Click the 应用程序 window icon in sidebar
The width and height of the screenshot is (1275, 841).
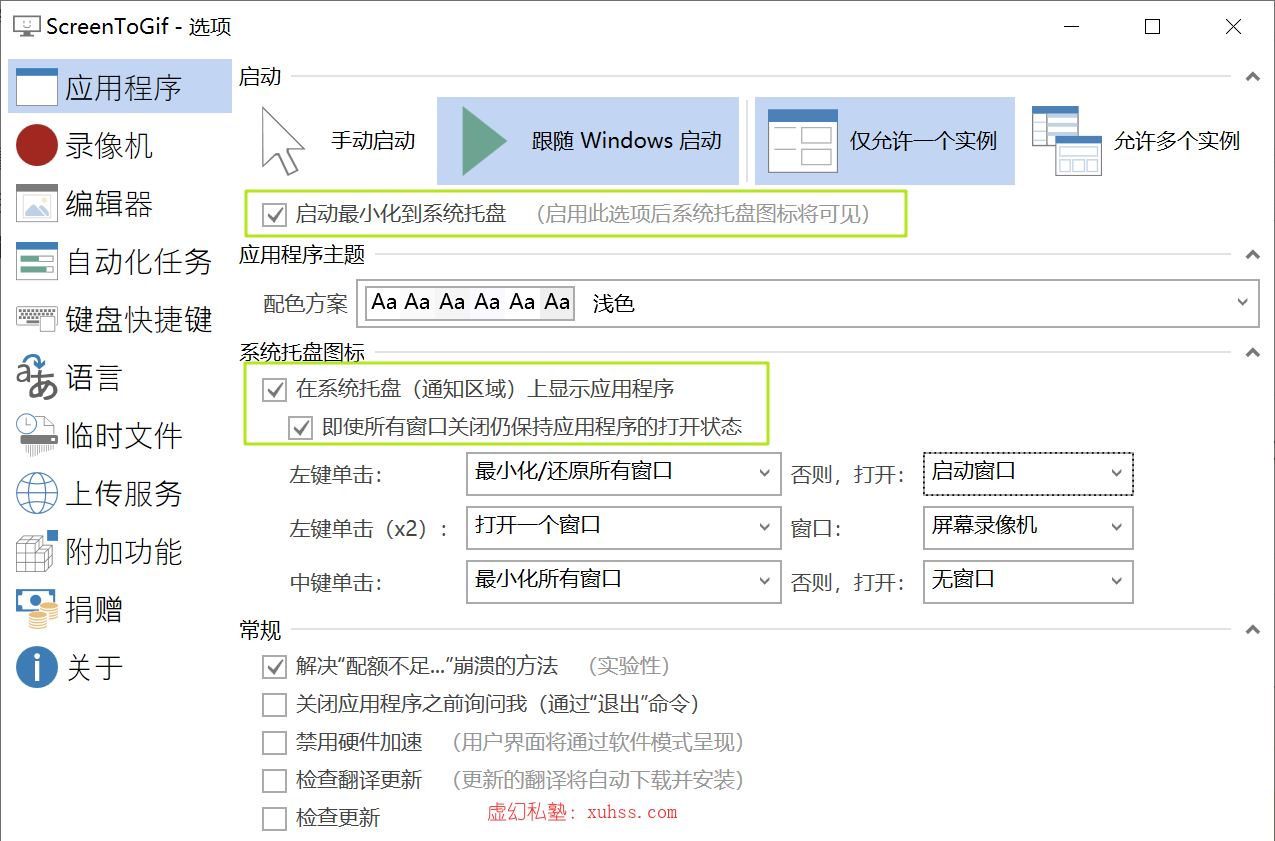[37, 87]
